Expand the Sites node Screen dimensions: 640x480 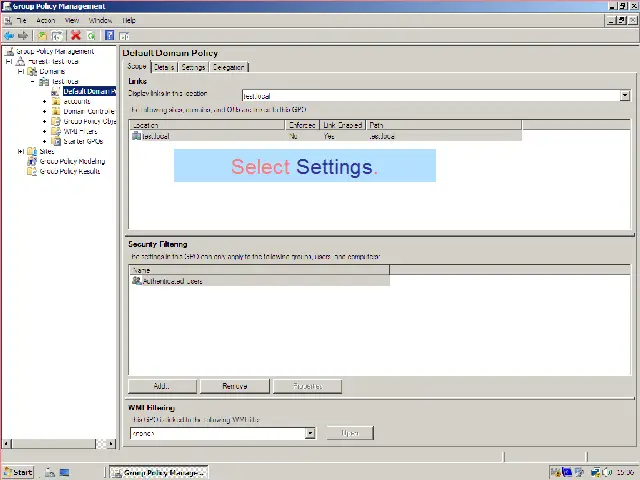coord(21,151)
